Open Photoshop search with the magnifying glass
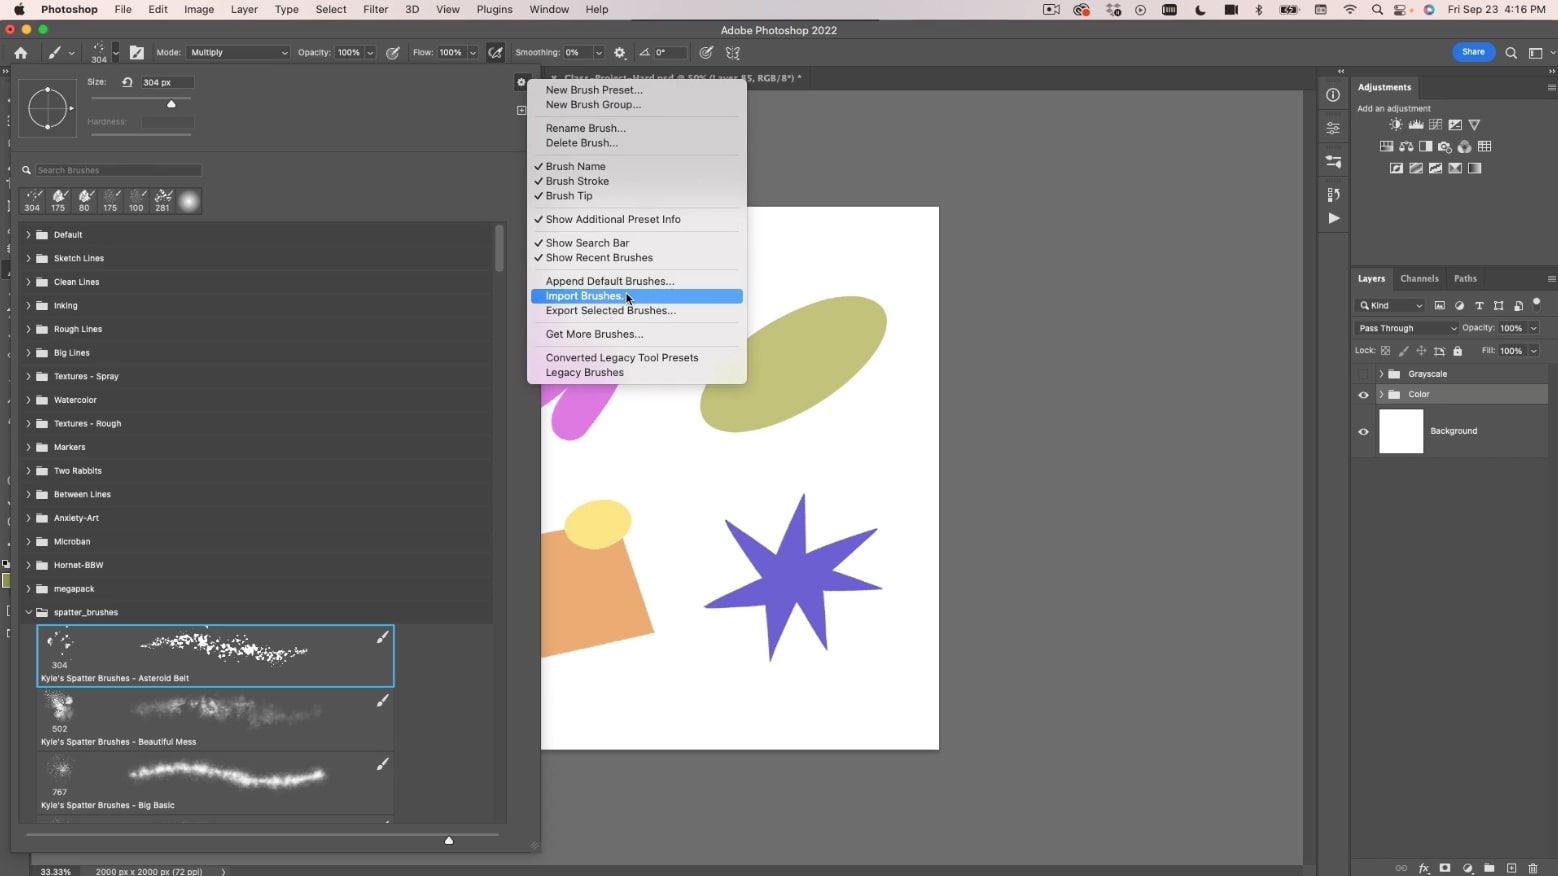 click(x=1511, y=53)
